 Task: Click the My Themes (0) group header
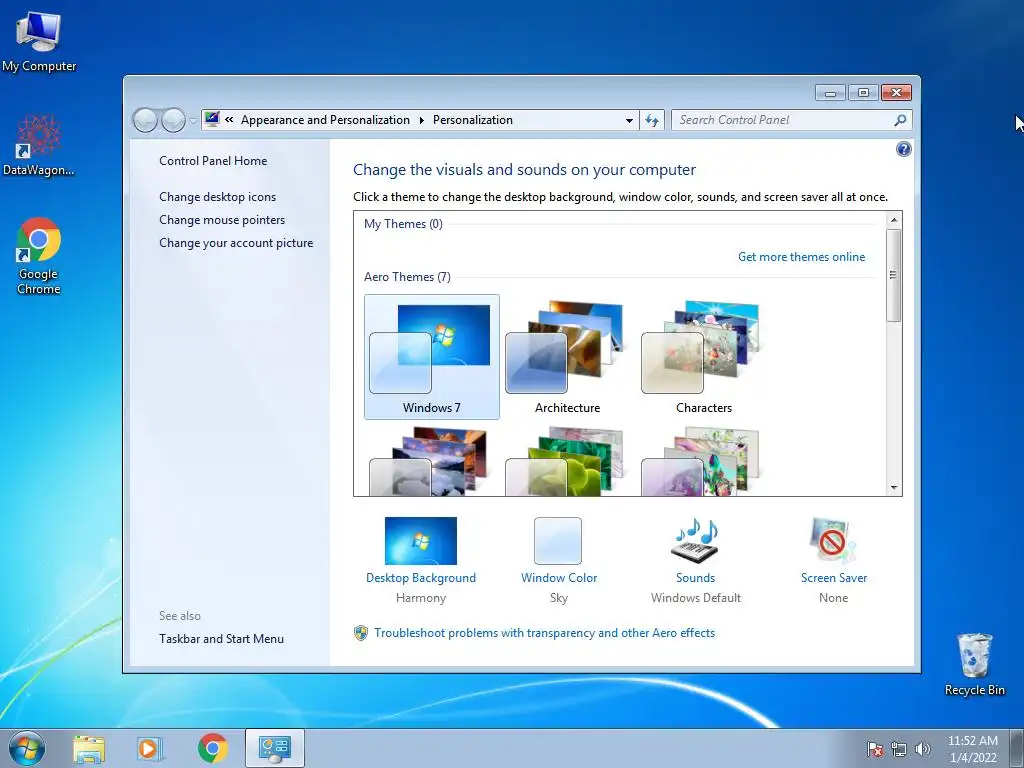coord(403,224)
